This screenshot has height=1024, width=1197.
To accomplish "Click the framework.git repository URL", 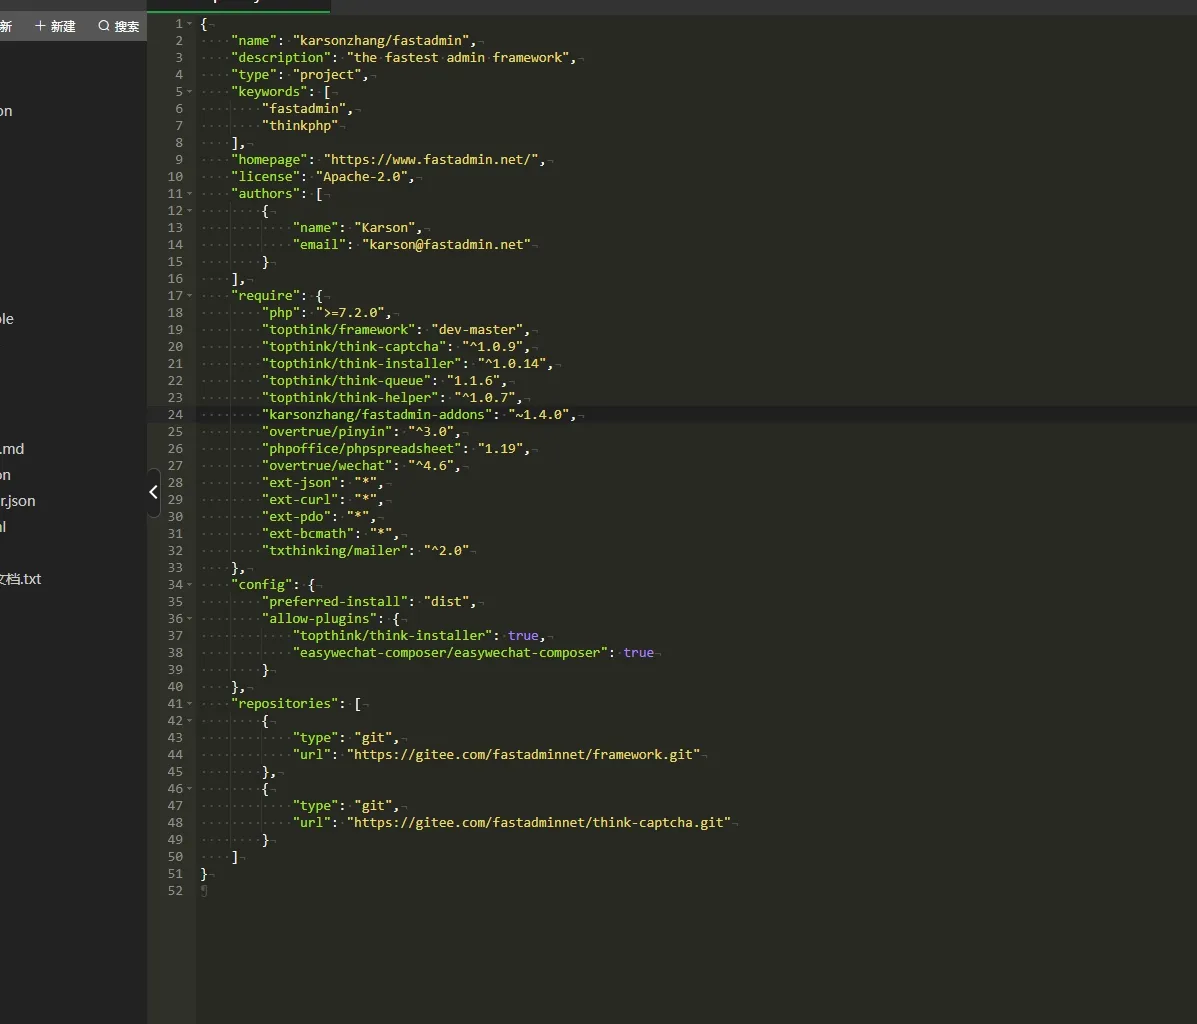I will click(523, 754).
